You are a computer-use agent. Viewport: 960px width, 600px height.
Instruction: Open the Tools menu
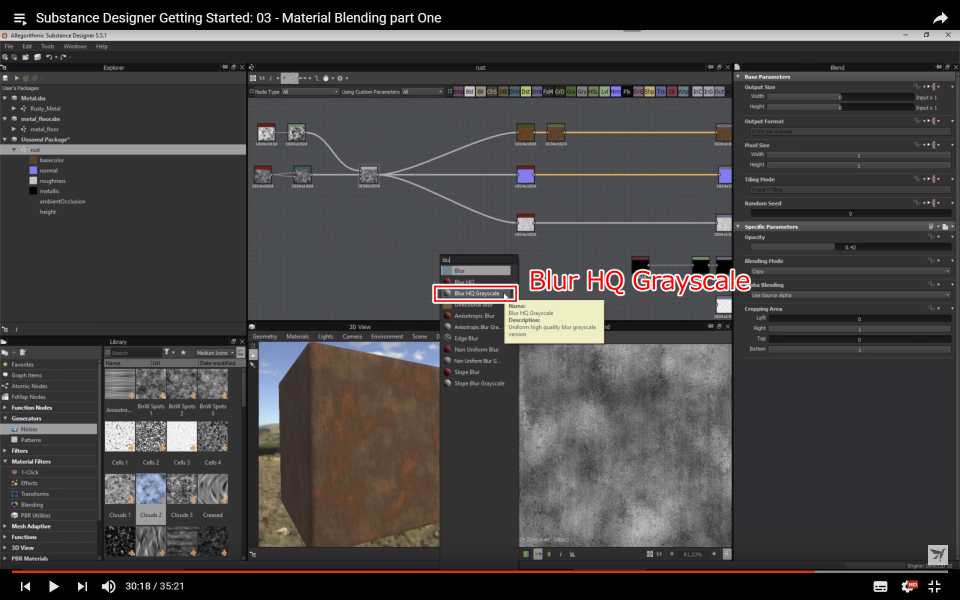(48, 47)
